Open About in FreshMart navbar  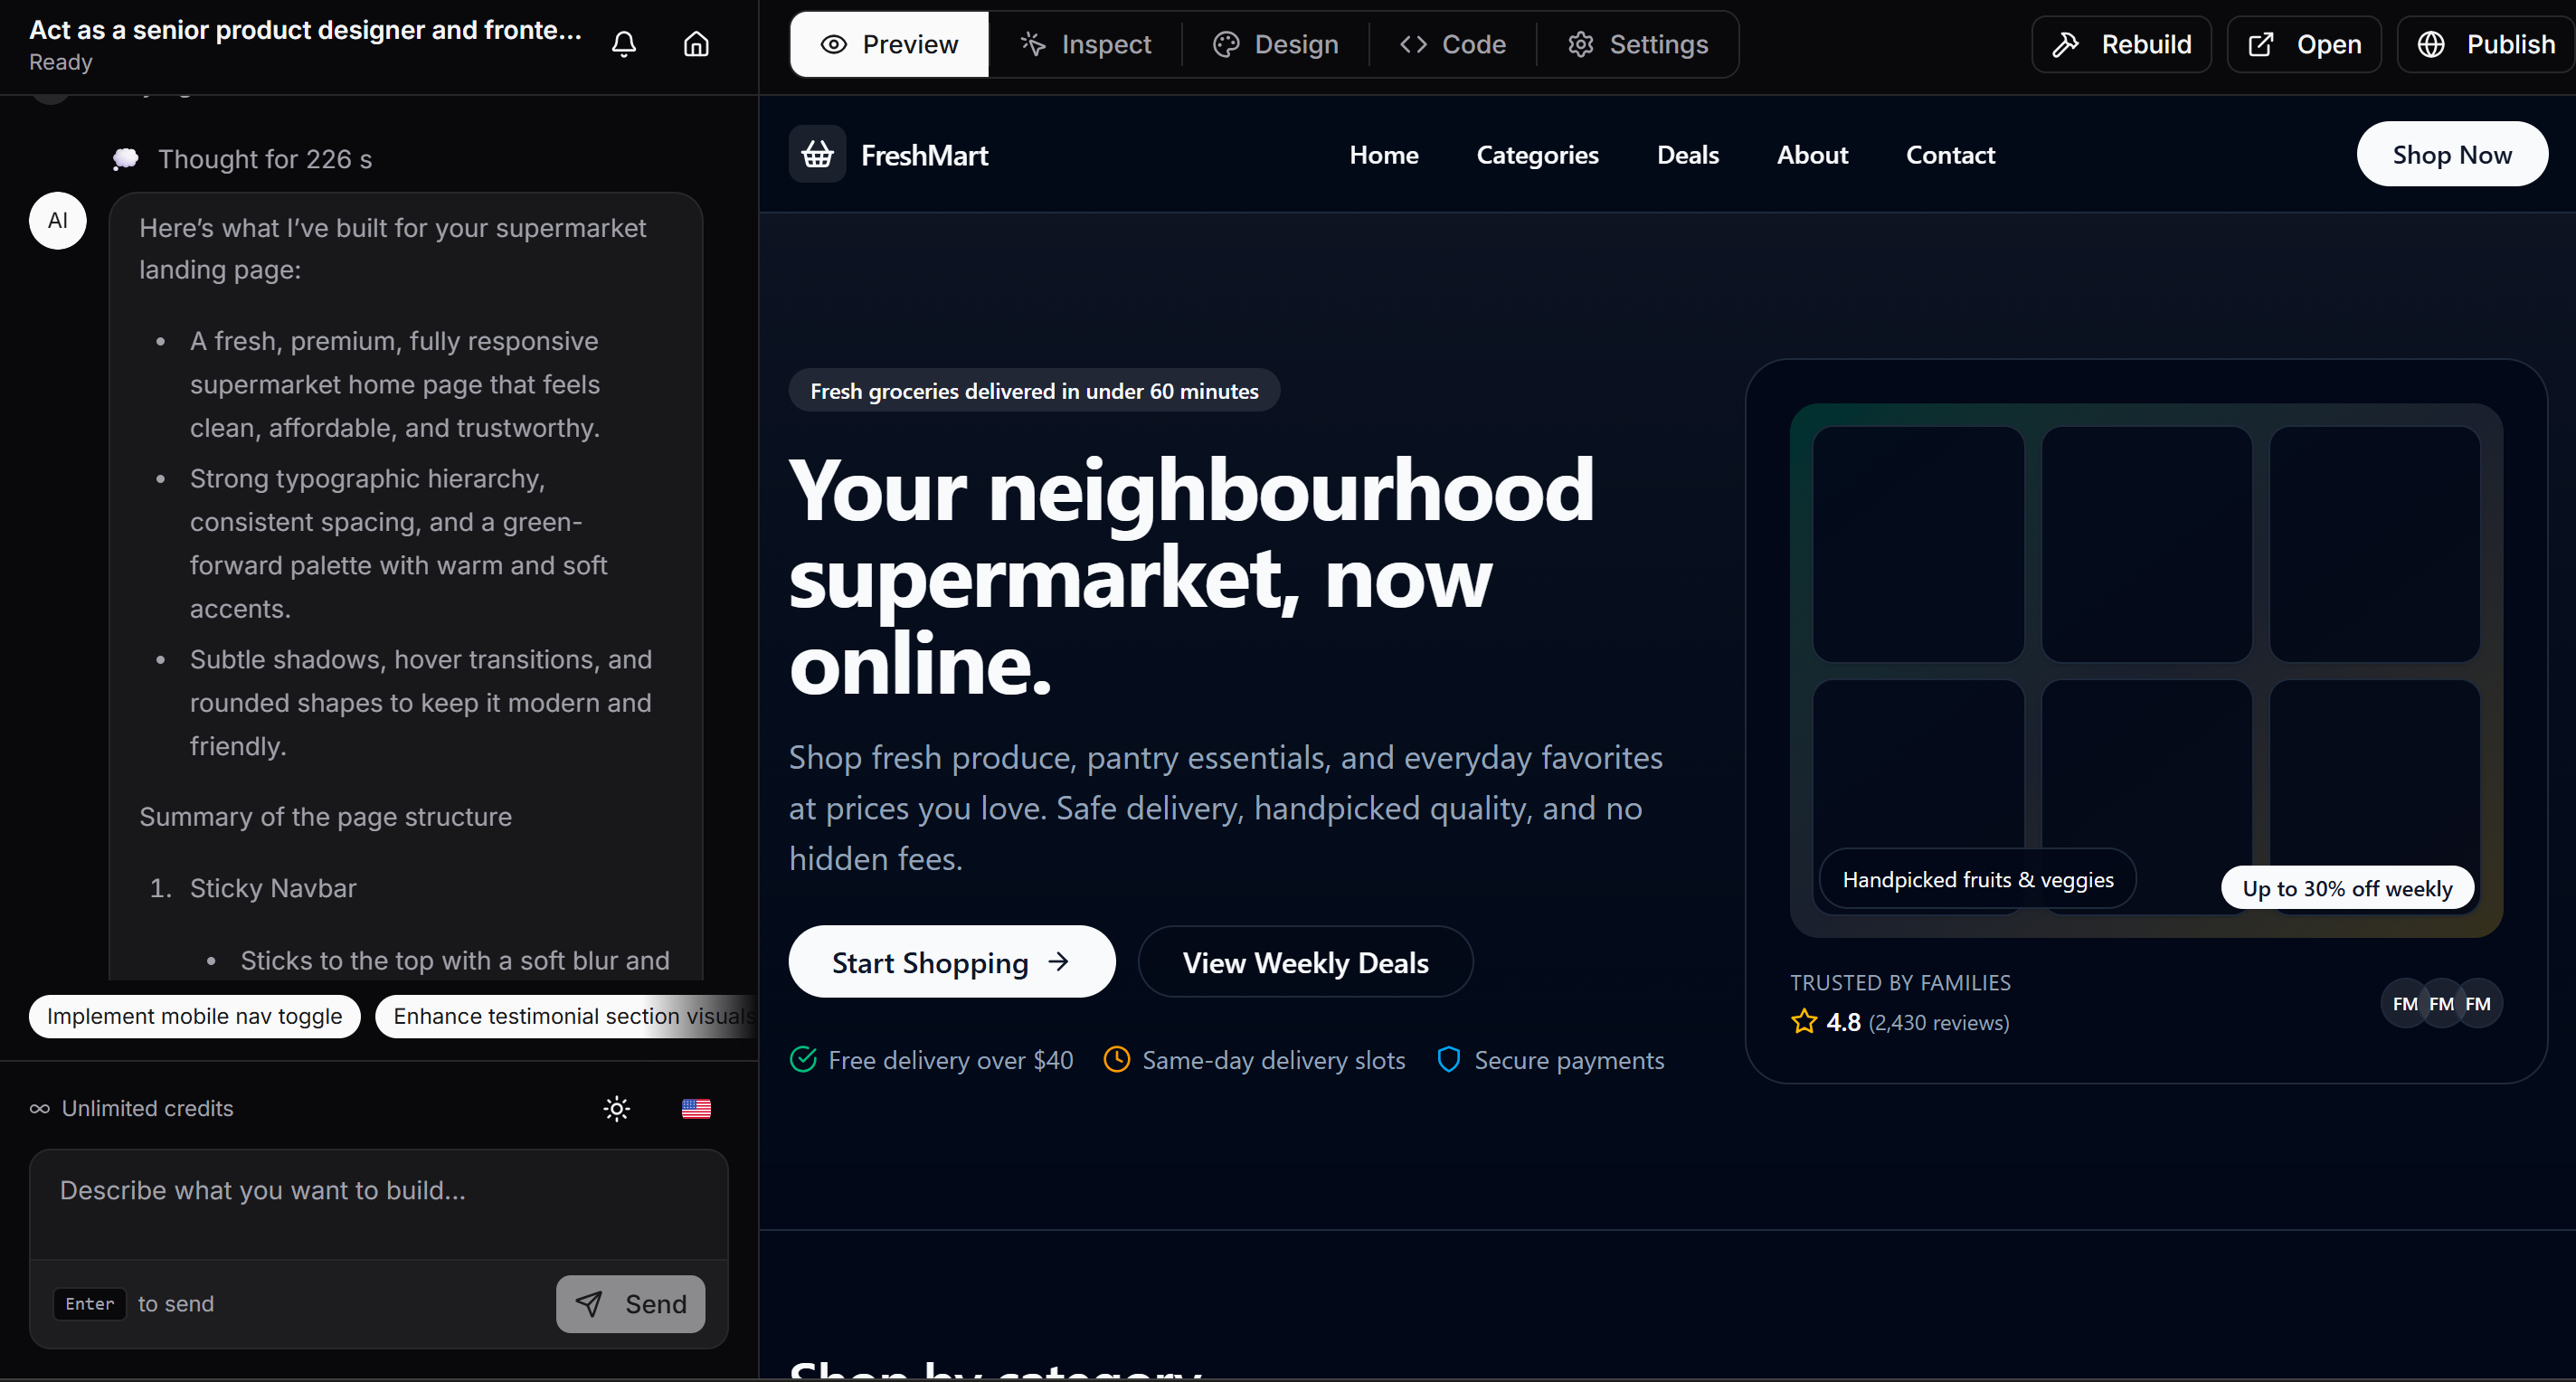pos(1812,155)
